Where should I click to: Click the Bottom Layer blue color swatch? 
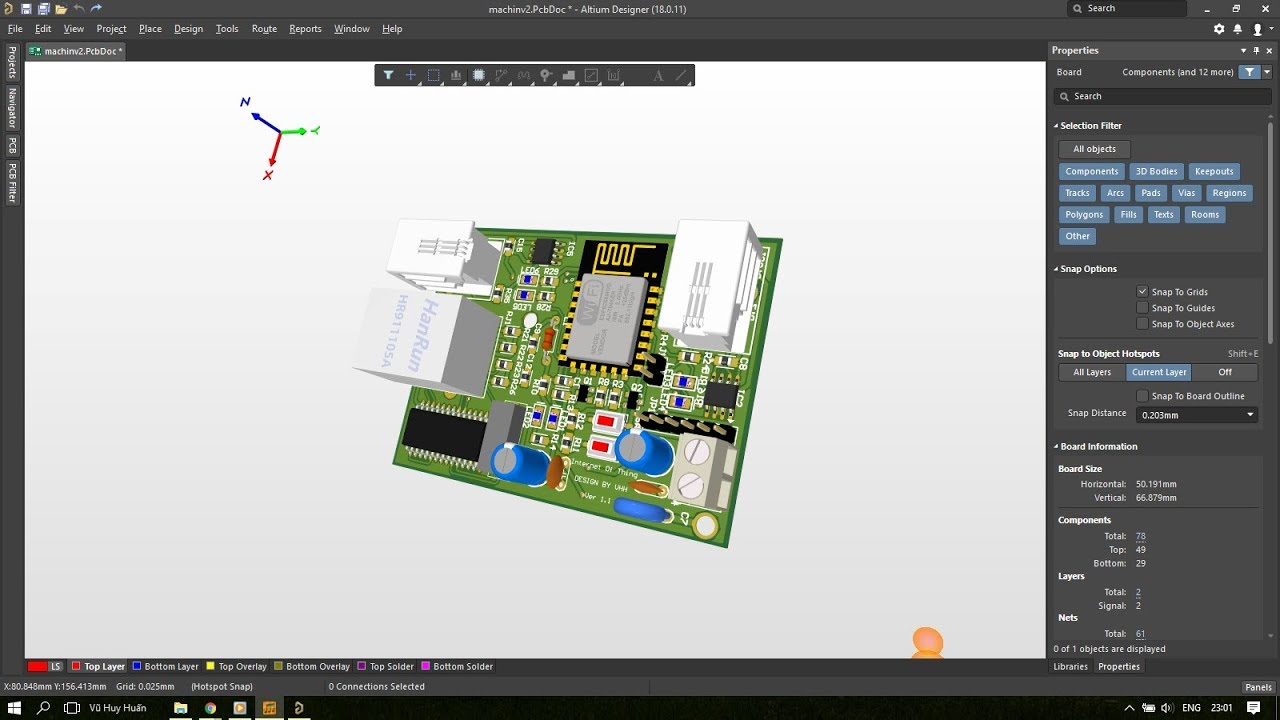tap(137, 666)
